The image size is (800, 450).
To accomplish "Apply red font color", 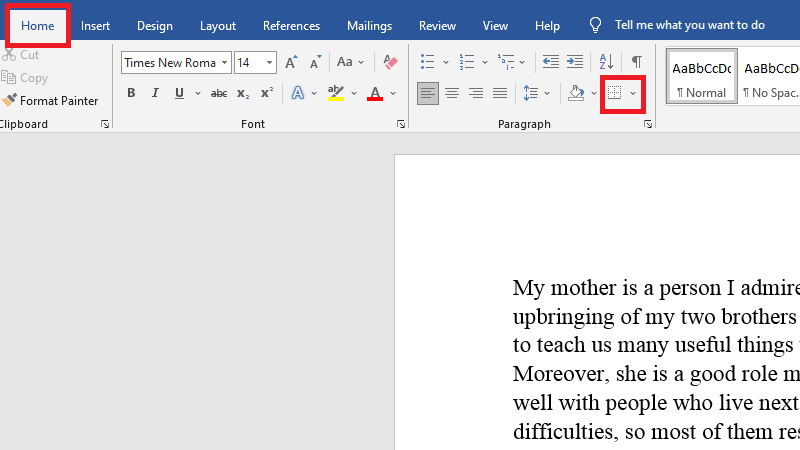I will coord(375,94).
